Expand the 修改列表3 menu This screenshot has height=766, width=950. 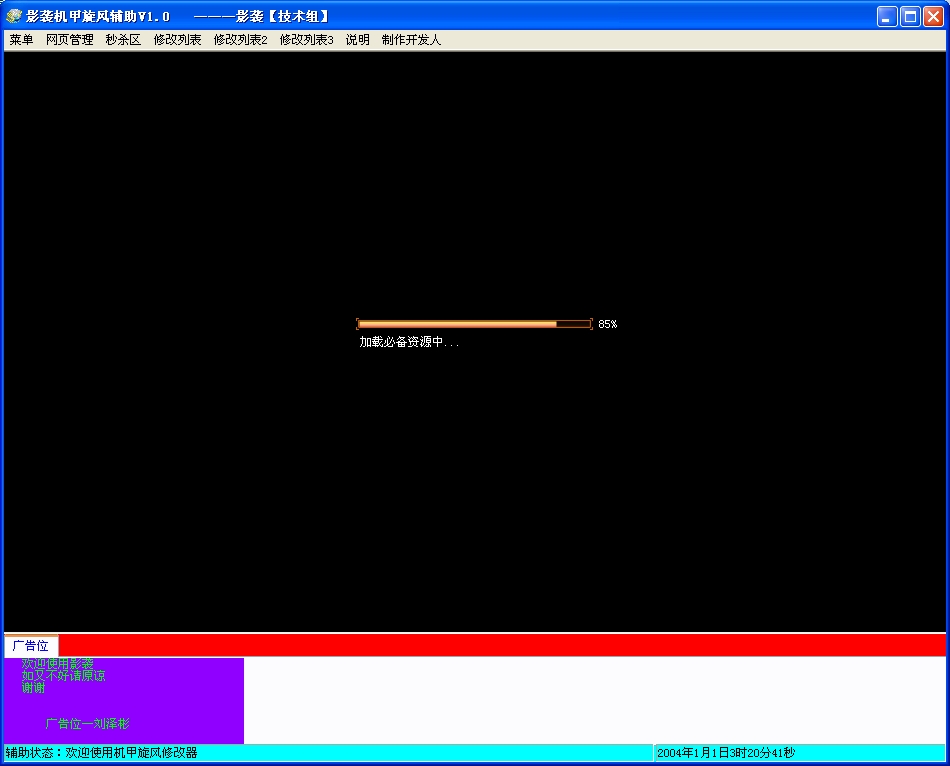click(x=306, y=40)
